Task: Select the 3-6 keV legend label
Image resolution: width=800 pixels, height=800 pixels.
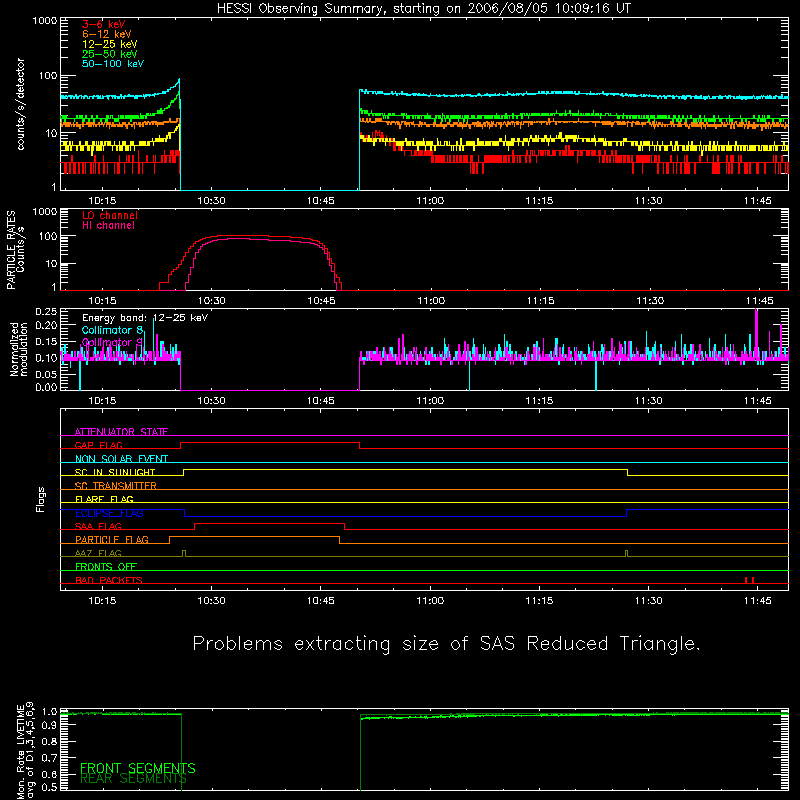Action: coord(104,24)
